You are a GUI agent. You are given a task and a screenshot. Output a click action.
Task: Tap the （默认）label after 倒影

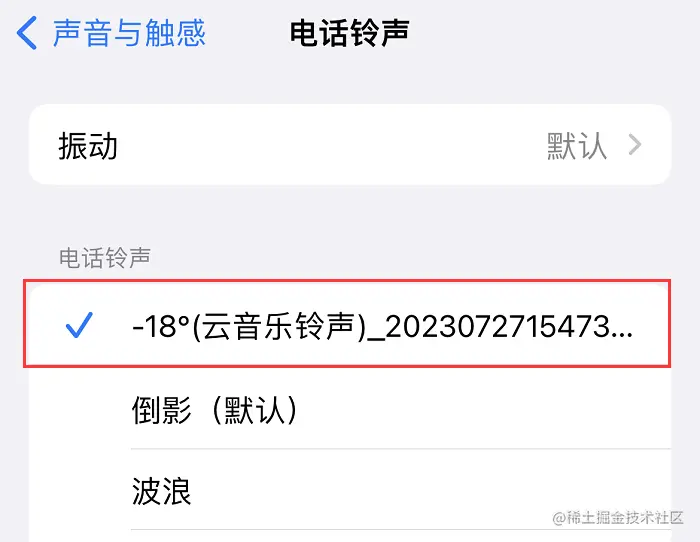coord(254,410)
